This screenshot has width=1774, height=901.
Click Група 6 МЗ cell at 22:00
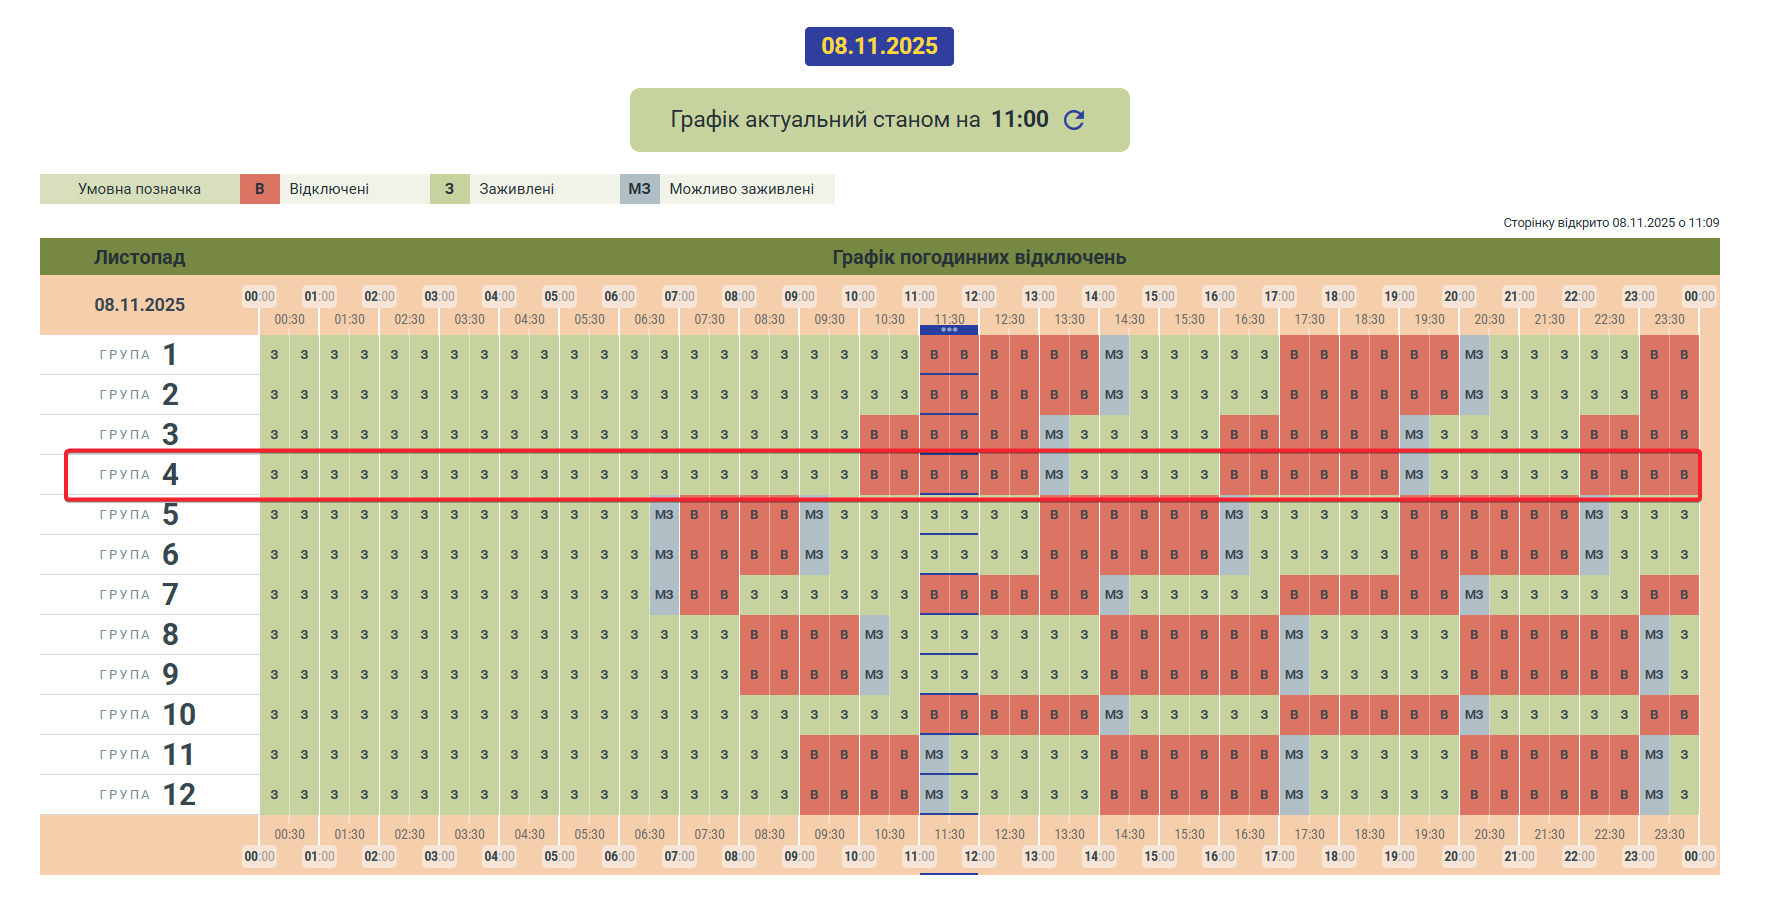(x=1594, y=555)
